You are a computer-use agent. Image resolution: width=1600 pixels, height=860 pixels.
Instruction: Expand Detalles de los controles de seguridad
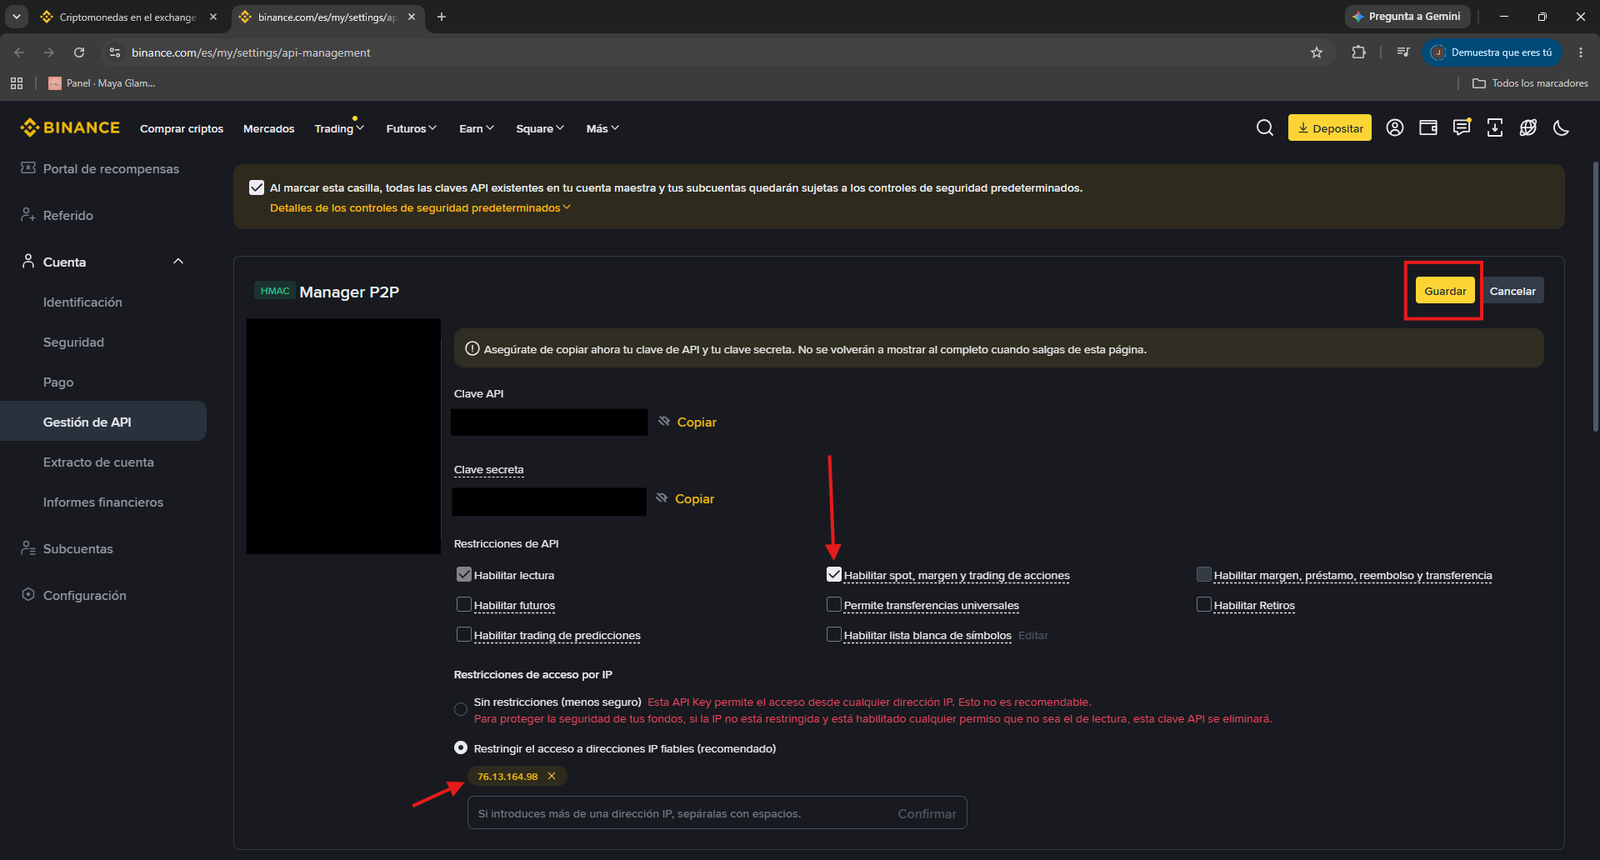(420, 208)
